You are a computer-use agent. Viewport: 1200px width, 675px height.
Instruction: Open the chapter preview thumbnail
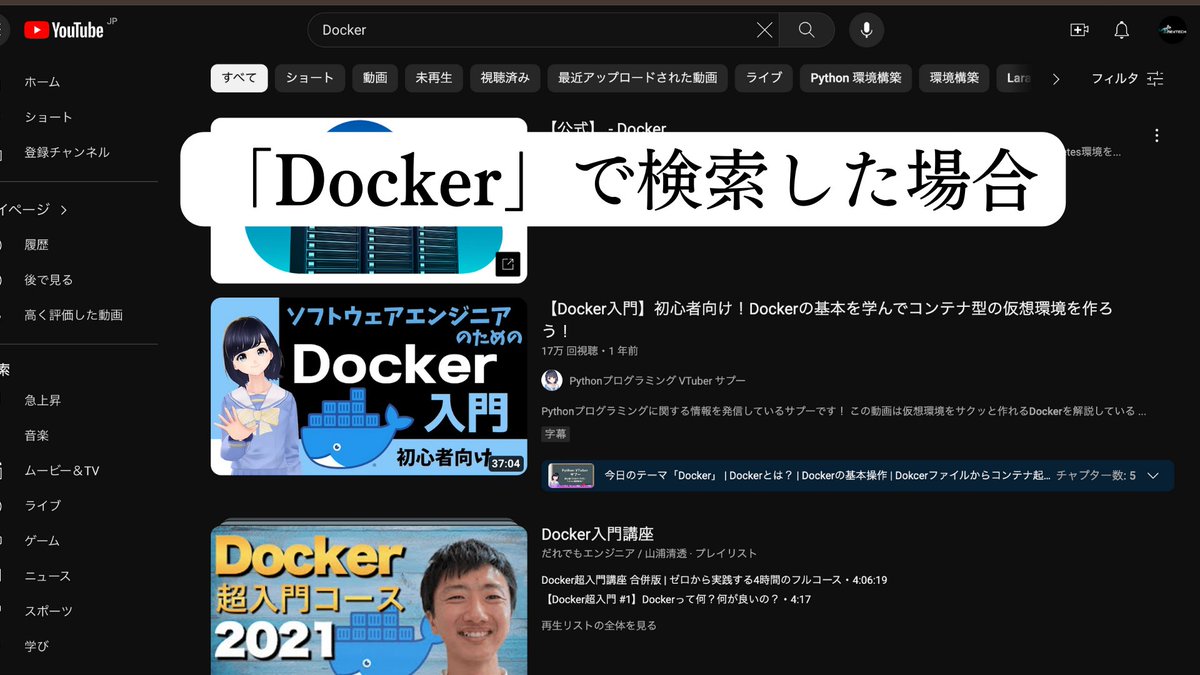[x=571, y=476]
